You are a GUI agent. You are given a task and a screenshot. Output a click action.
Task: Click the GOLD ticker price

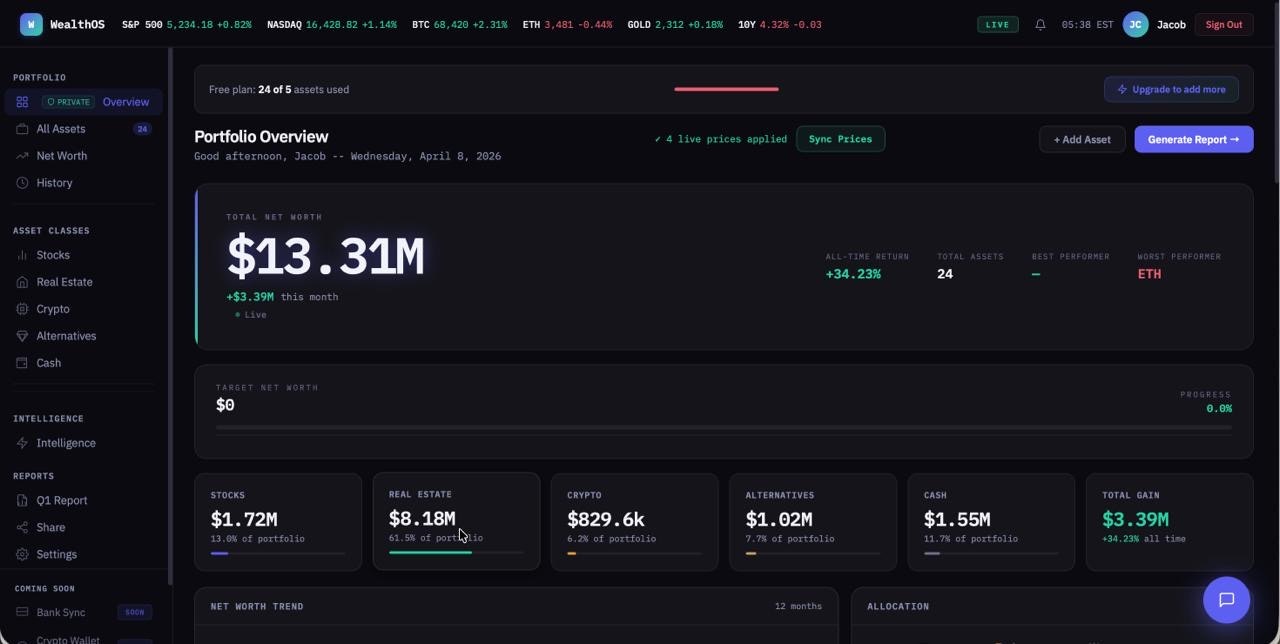pos(670,25)
